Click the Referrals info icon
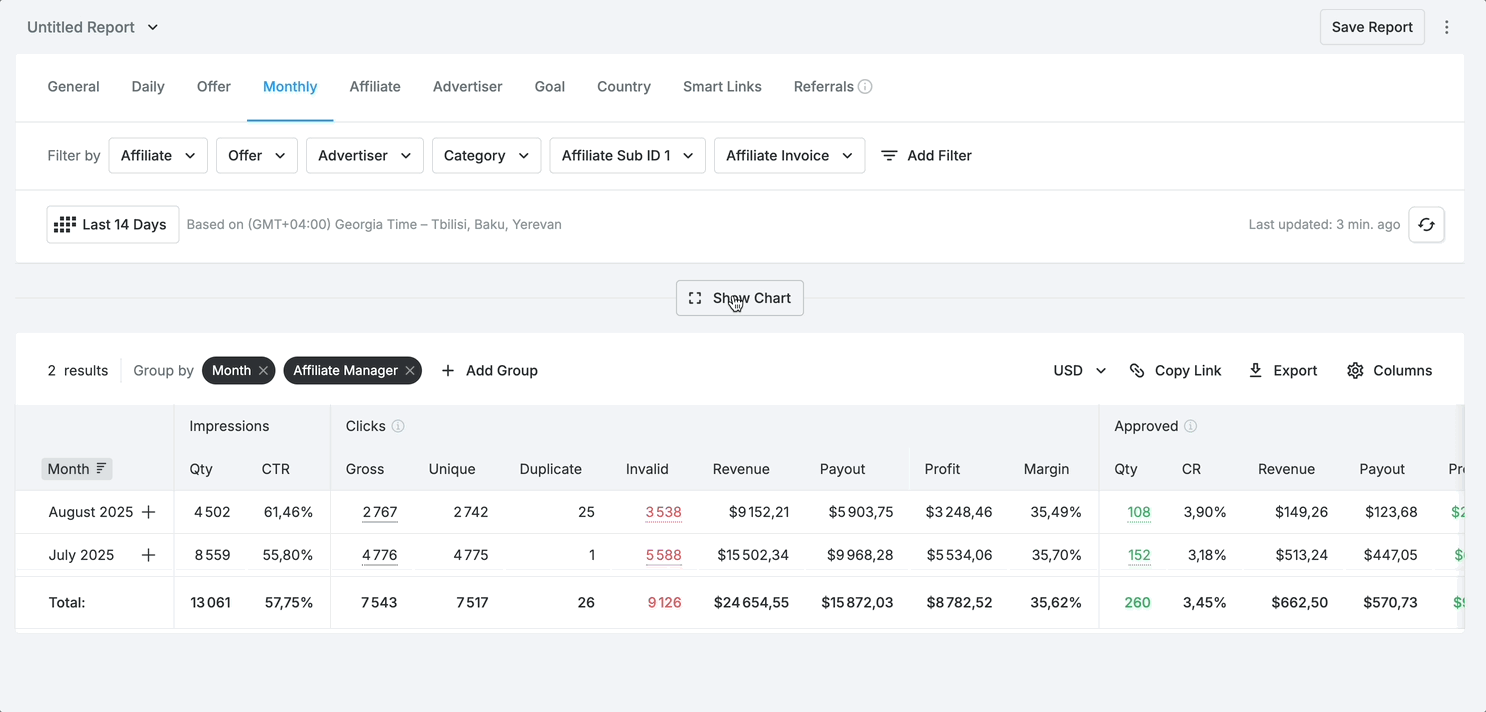 [x=865, y=87]
